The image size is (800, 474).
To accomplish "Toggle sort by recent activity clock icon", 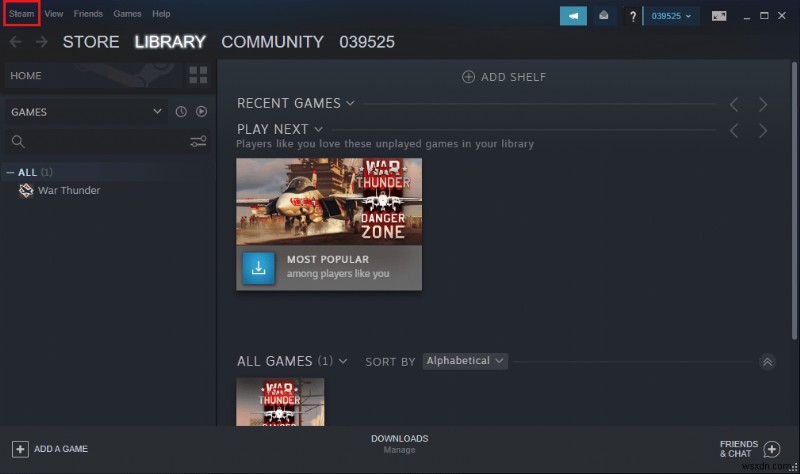I will coord(181,112).
